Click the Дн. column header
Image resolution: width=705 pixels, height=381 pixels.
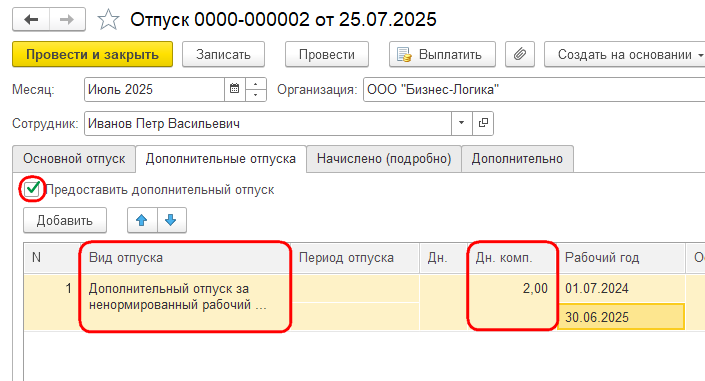[443, 258]
